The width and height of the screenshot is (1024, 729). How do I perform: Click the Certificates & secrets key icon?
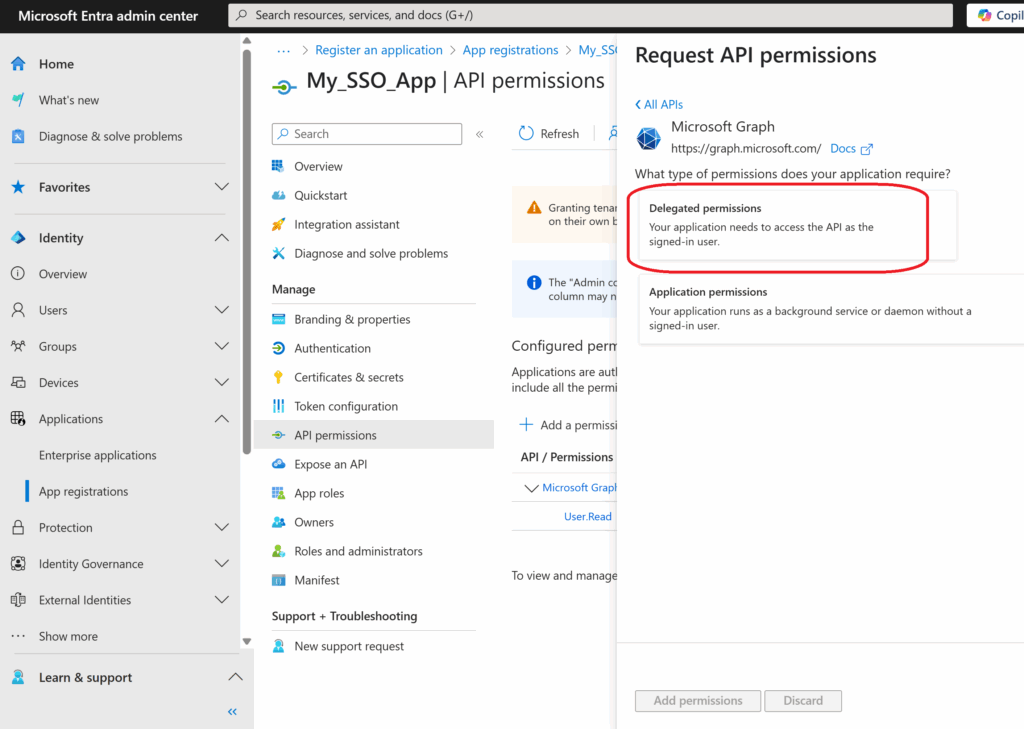pyautogui.click(x=279, y=377)
